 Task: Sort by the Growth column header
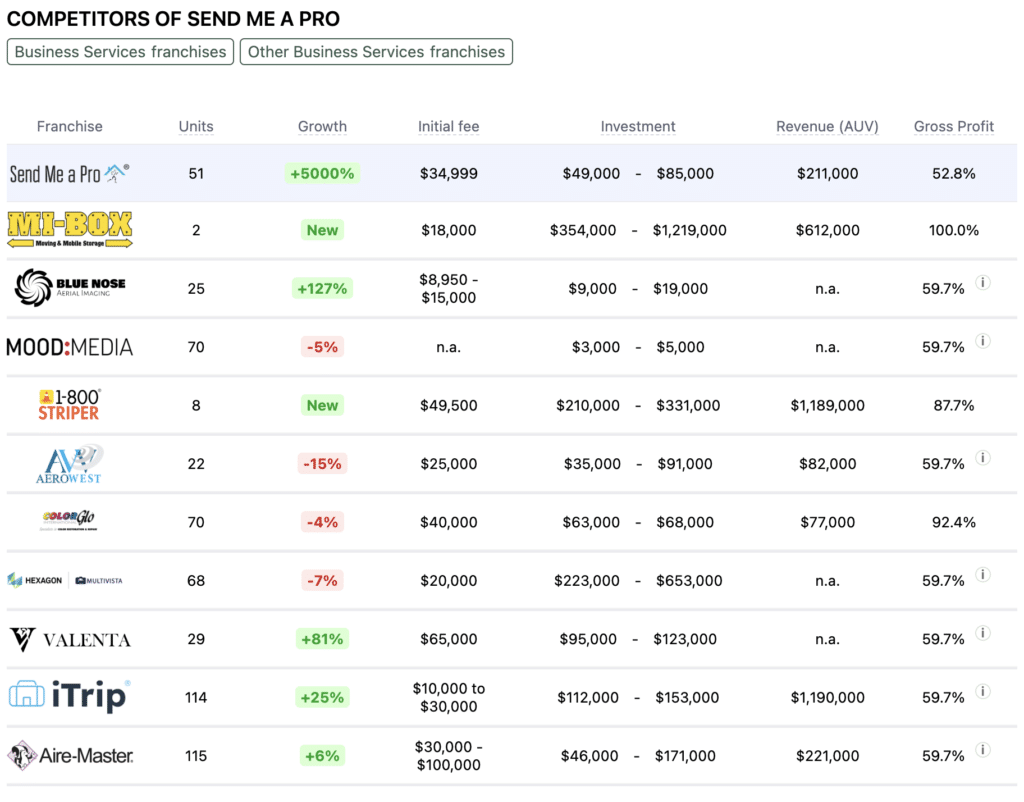[323, 127]
